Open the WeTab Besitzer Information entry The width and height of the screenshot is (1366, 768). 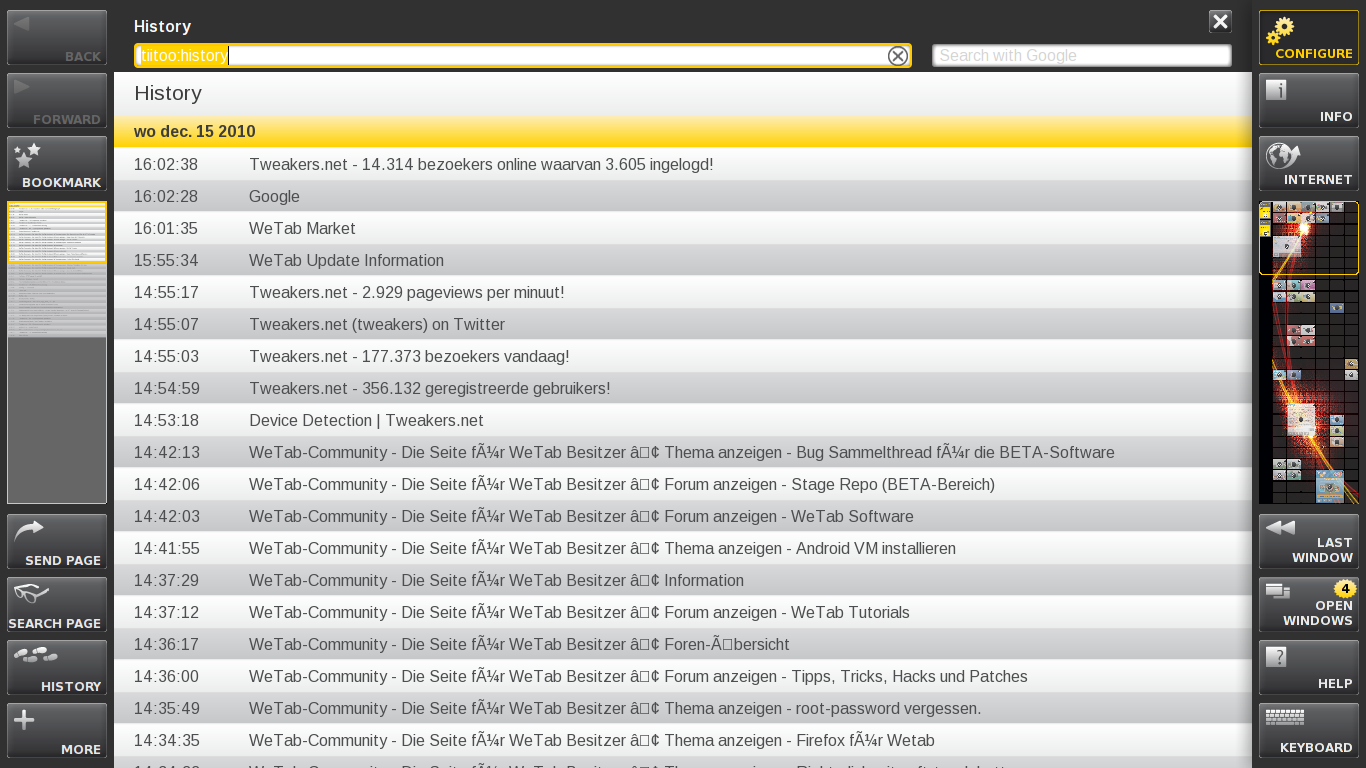pyautogui.click(x=683, y=581)
